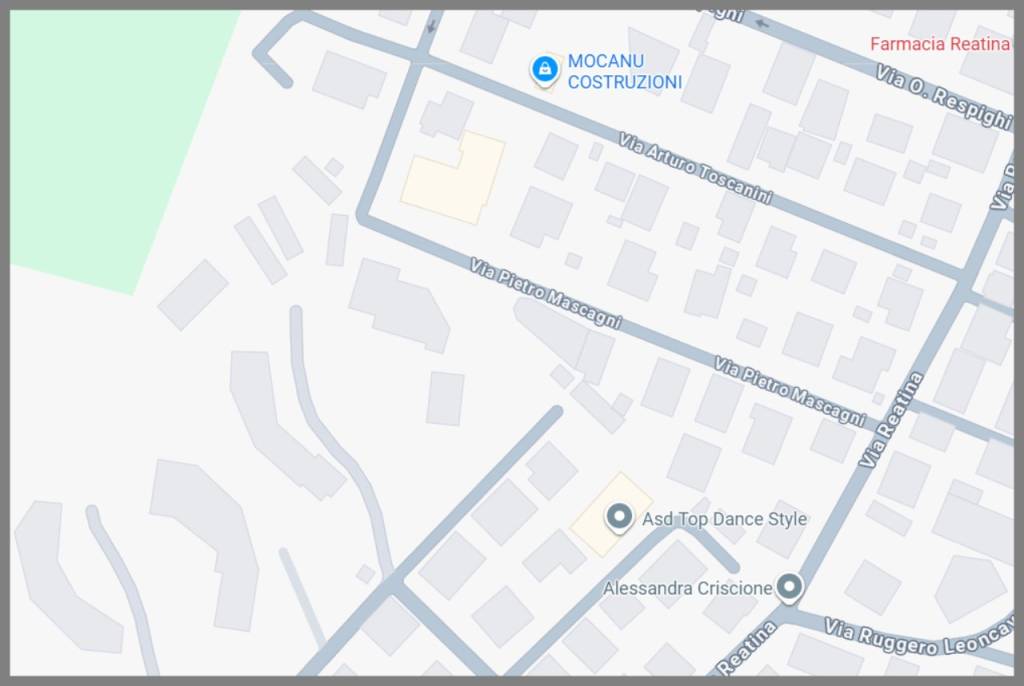
Task: Click the Mocanu Costruzioni shop pin icon
Action: click(545, 69)
